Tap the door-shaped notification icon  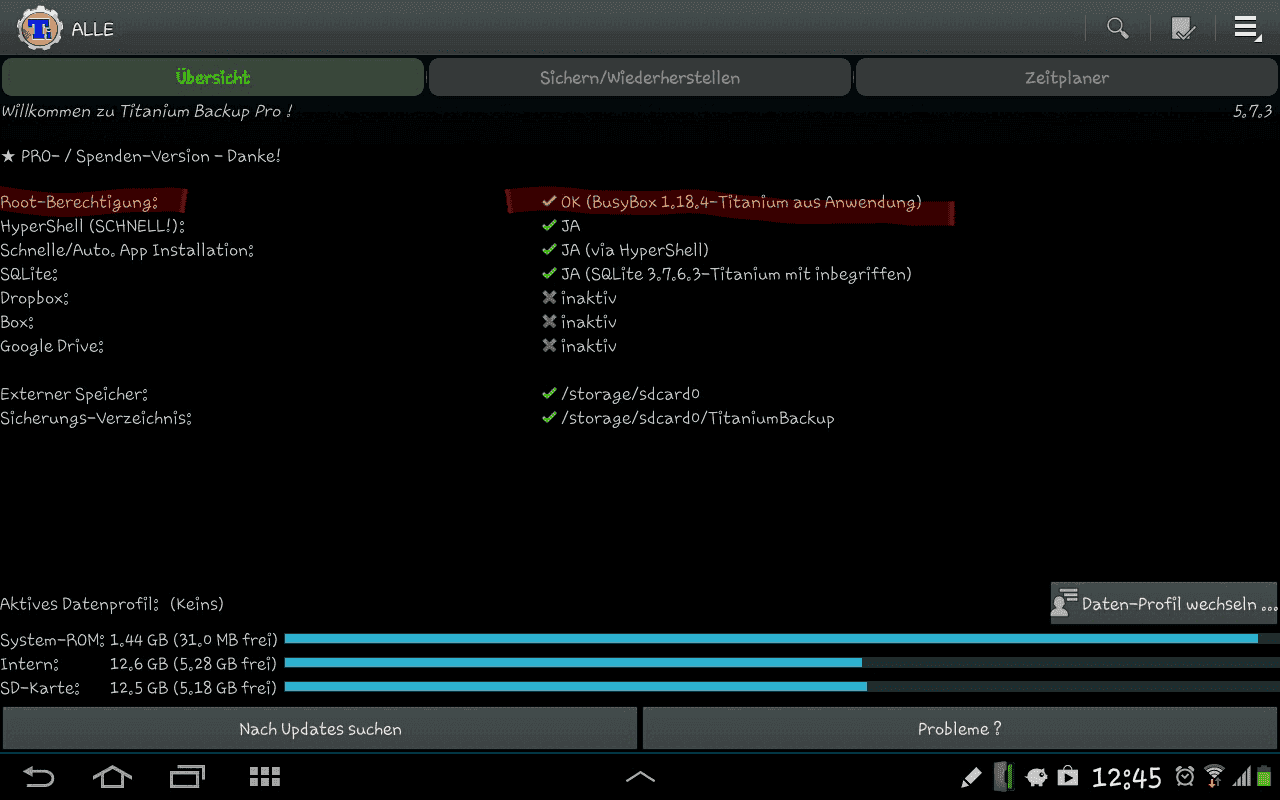[1004, 777]
